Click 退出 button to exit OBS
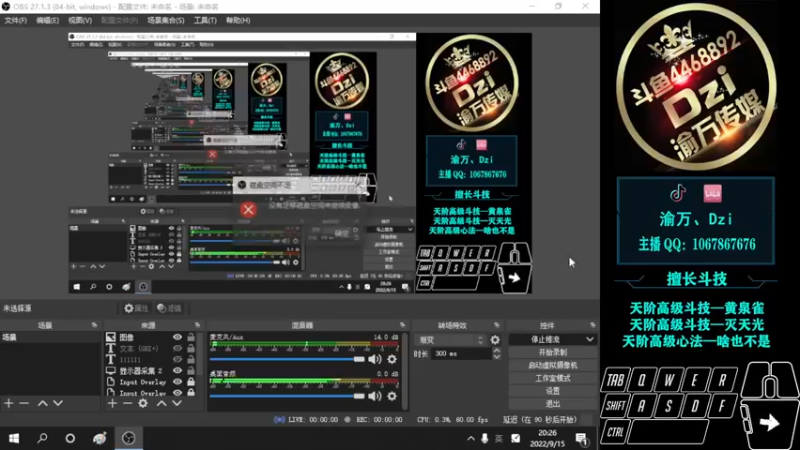The width and height of the screenshot is (800, 450). [553, 404]
